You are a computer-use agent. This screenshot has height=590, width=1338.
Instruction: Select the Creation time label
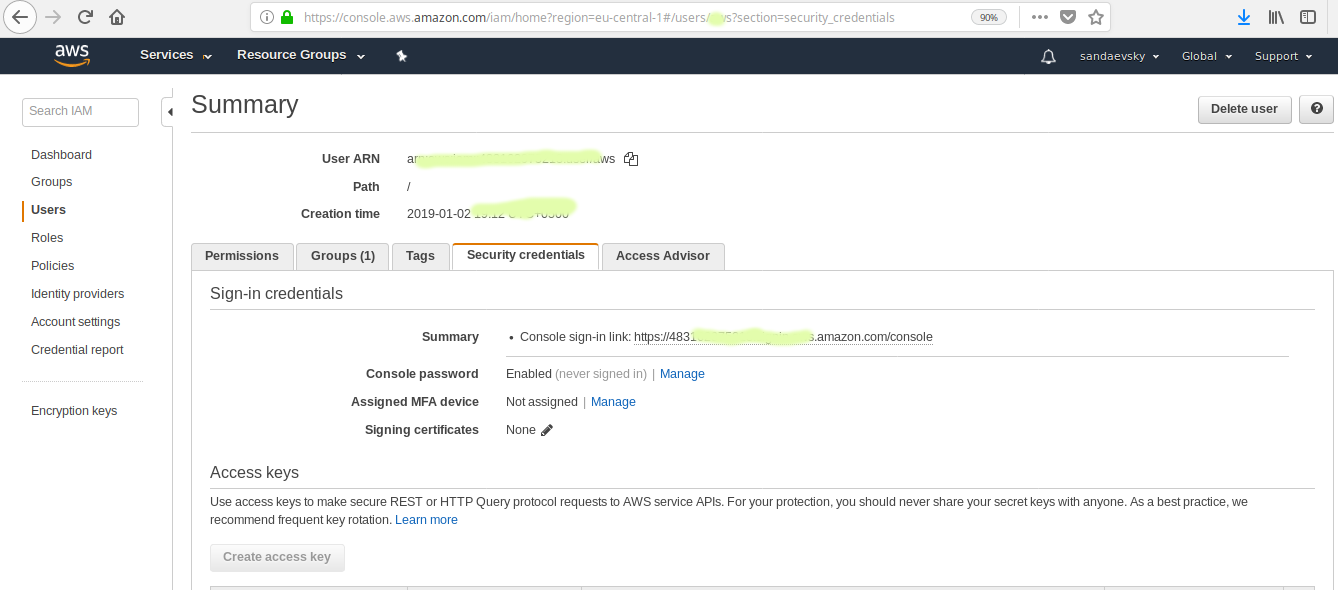[x=340, y=214]
